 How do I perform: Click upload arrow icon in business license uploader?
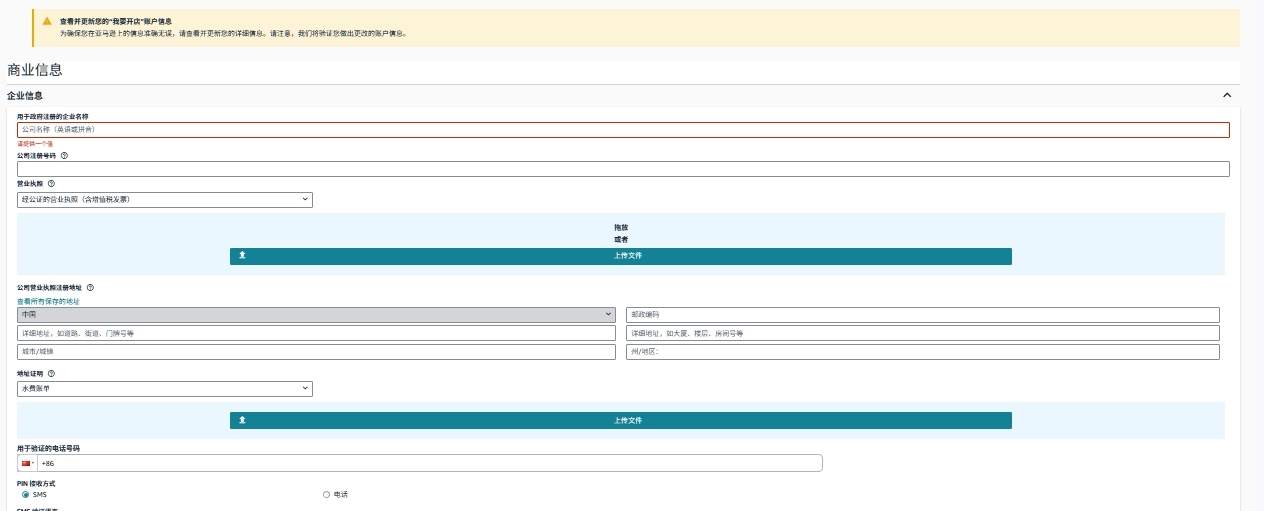click(242, 256)
